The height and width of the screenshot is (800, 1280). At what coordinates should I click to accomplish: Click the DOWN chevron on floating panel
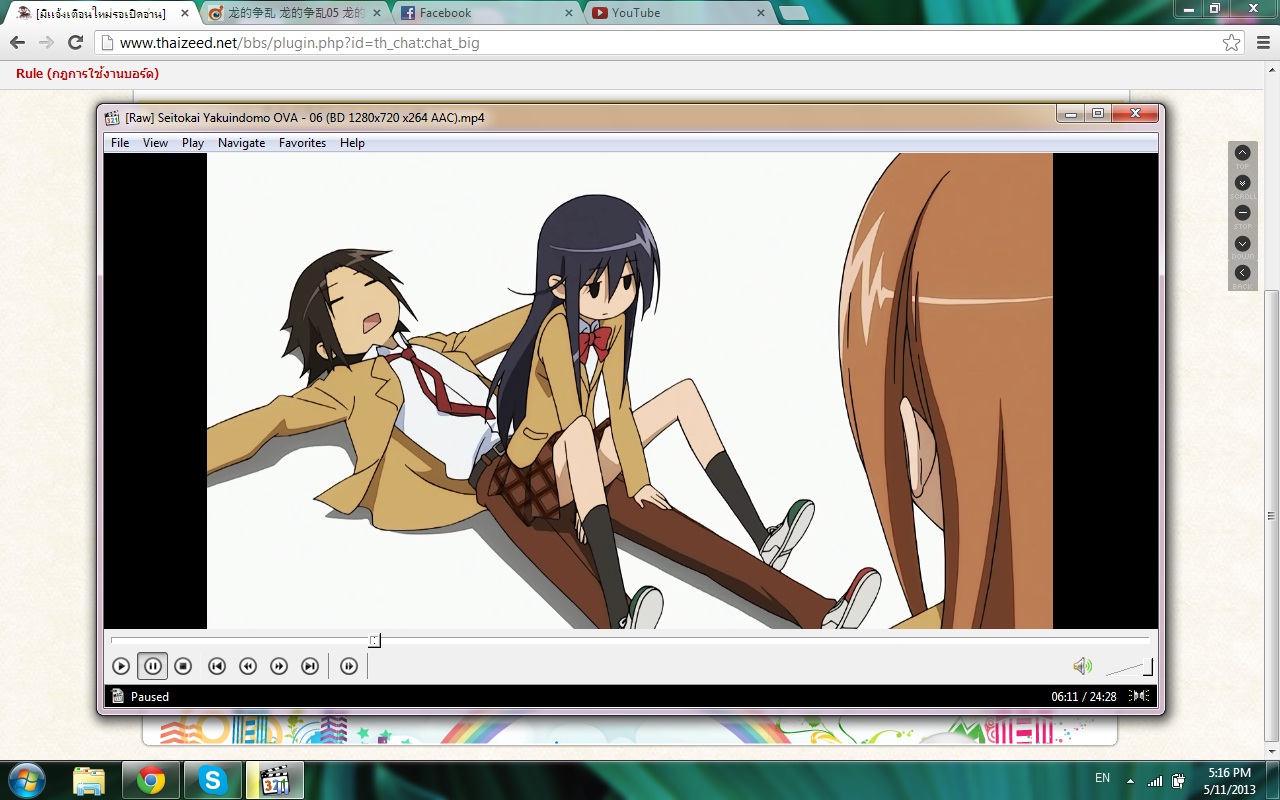tap(1242, 243)
